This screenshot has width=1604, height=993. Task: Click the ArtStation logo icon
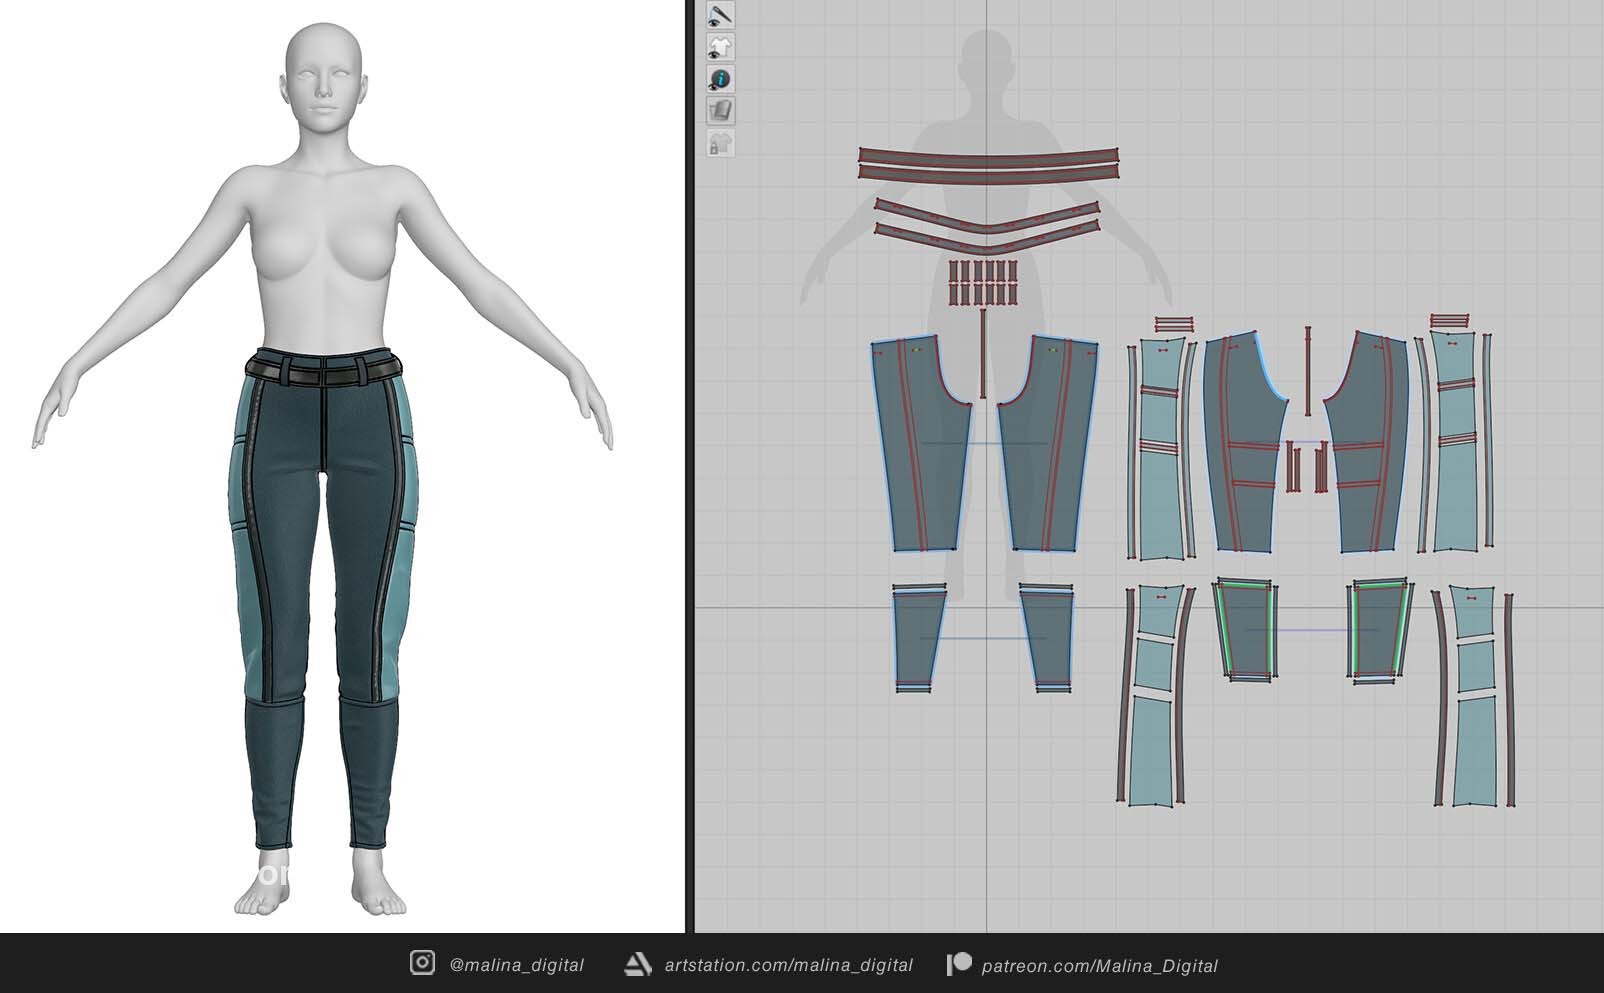(x=638, y=964)
